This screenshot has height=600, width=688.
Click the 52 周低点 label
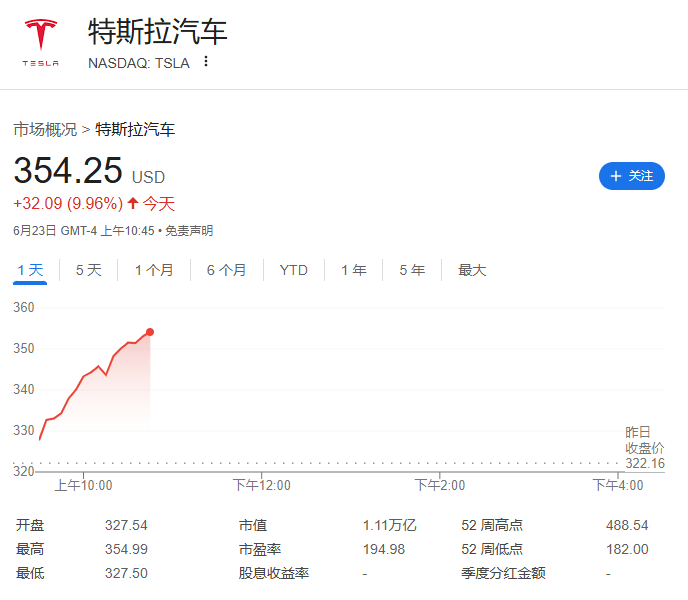point(492,550)
